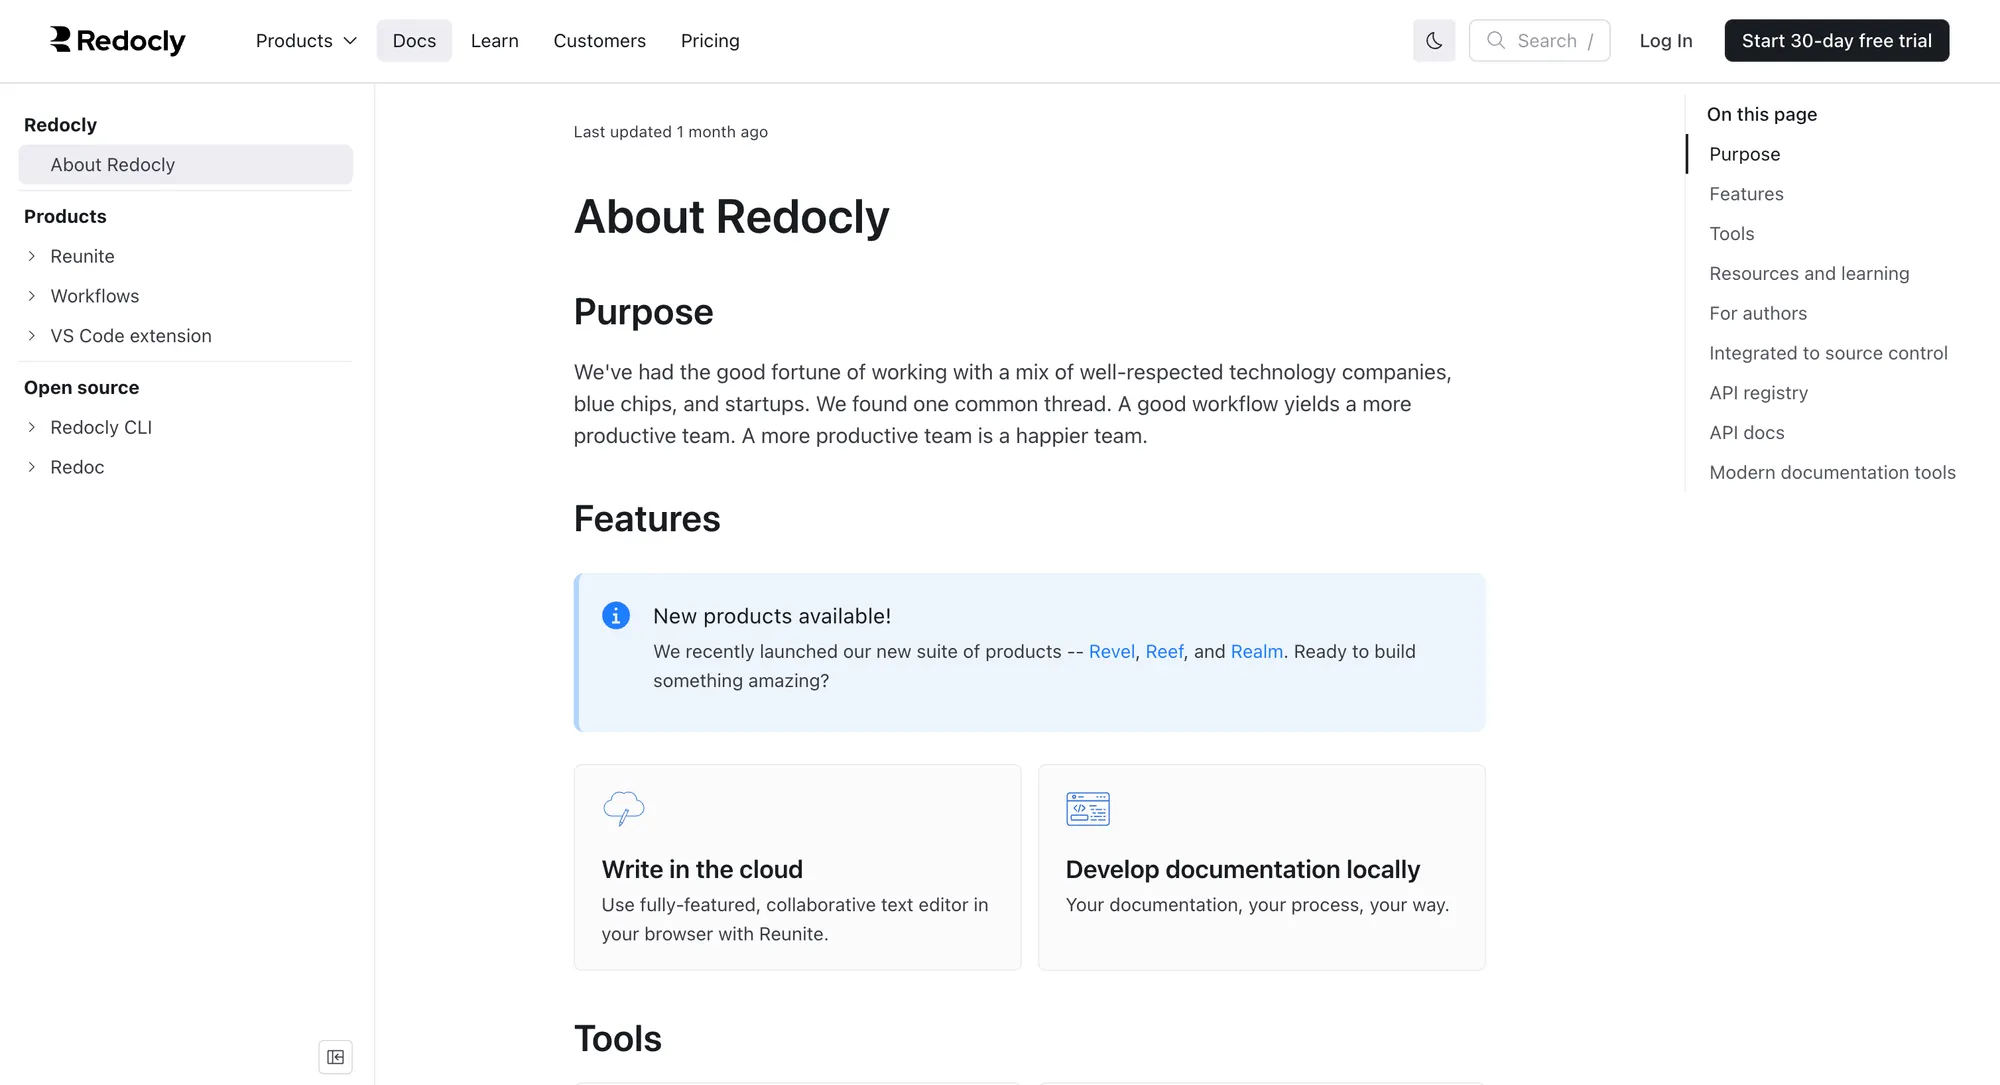2000x1085 pixels.
Task: Click the blue info icon in callout
Action: 616,616
